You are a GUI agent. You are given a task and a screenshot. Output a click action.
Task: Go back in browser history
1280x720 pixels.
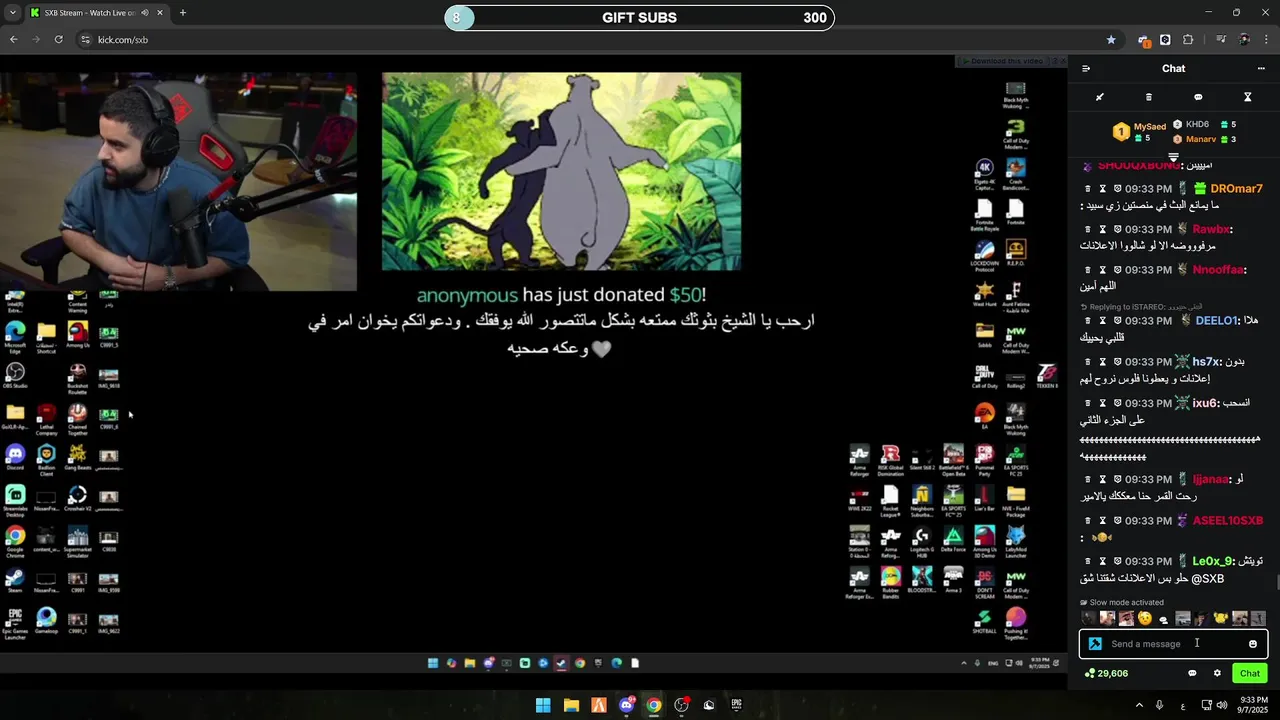pos(14,40)
